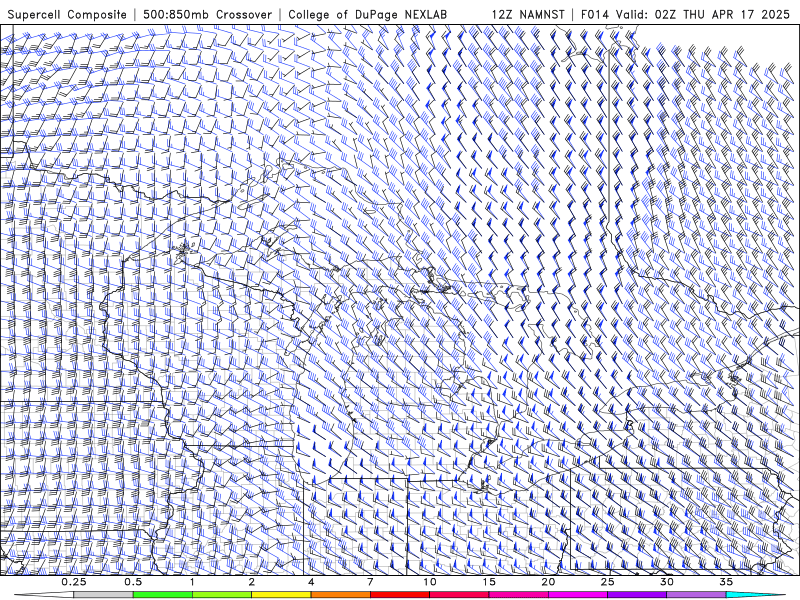
Task: Click the light purple segment after 30
Action: pyautogui.click(x=696, y=595)
